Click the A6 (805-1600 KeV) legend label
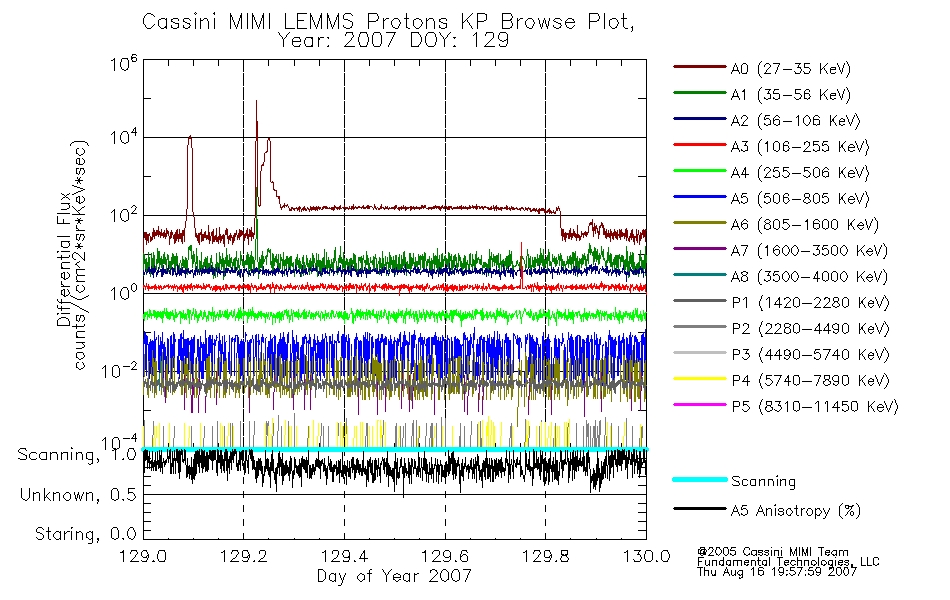The height and width of the screenshot is (600, 950). pos(805,225)
